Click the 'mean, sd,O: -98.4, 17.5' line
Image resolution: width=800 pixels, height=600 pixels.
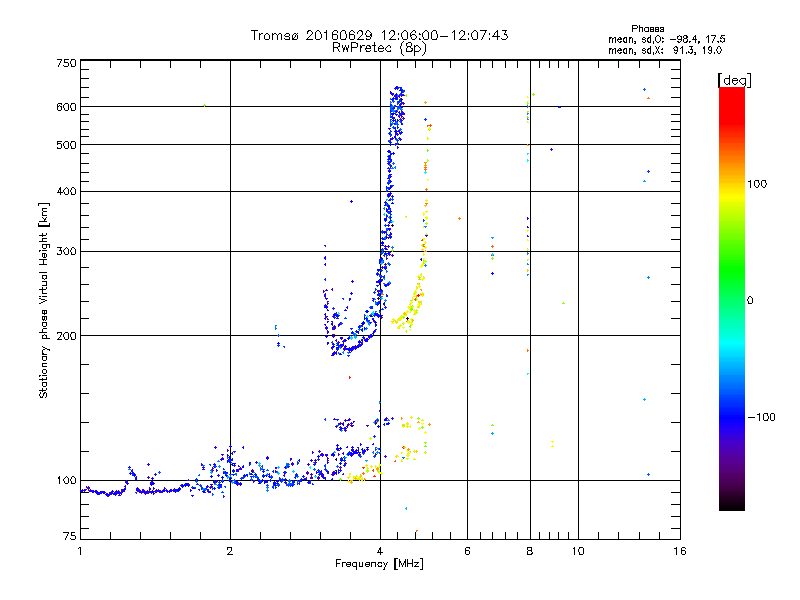[x=666, y=39]
